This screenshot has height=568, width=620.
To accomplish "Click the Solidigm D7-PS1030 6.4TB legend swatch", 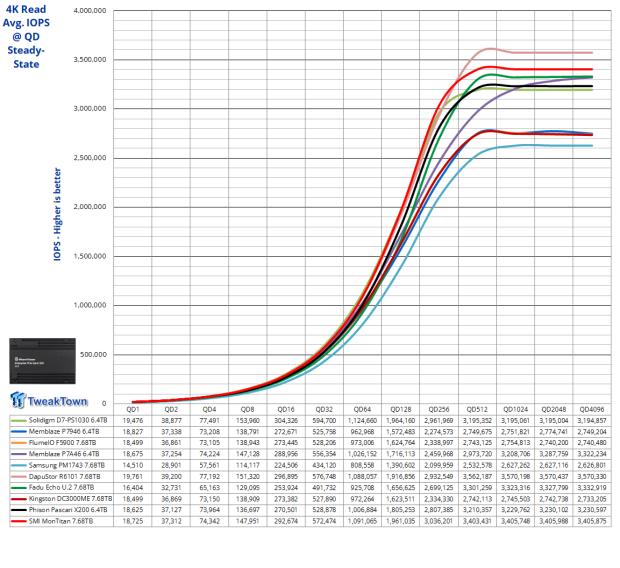I will coord(19,420).
